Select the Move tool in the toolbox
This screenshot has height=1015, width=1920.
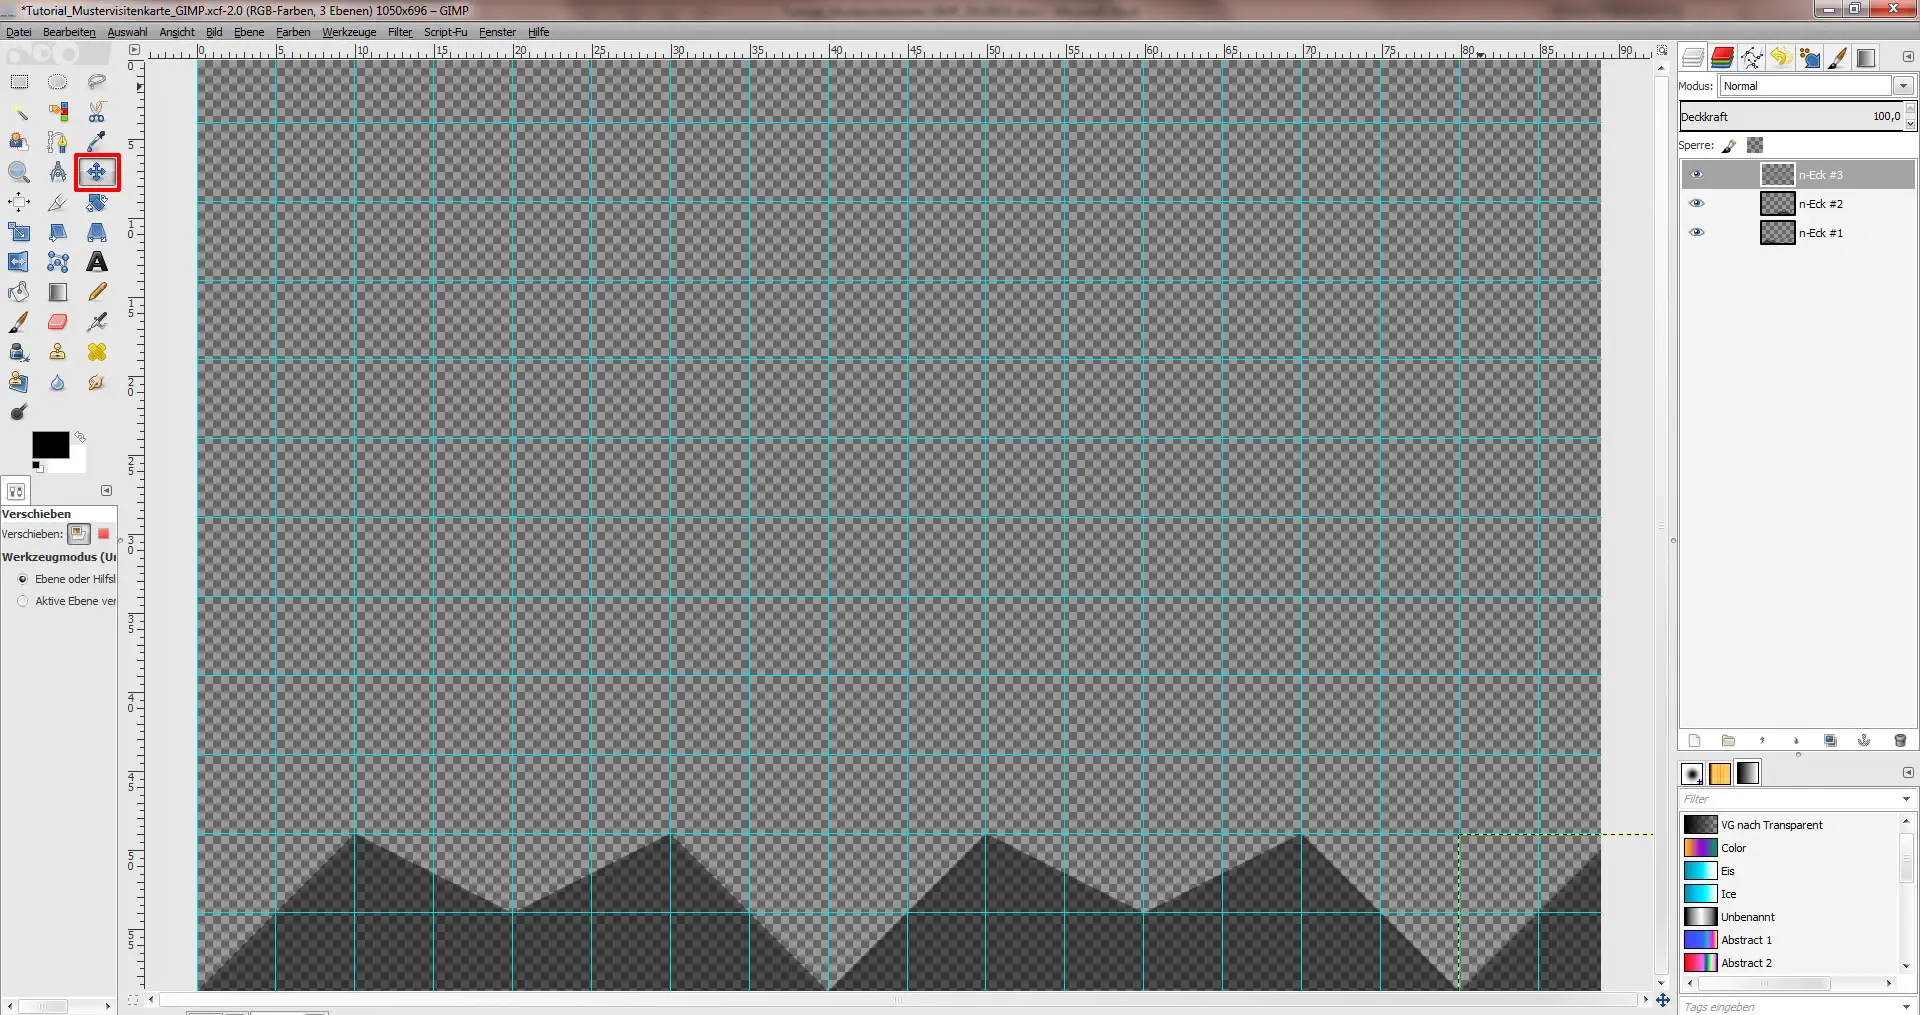click(97, 172)
